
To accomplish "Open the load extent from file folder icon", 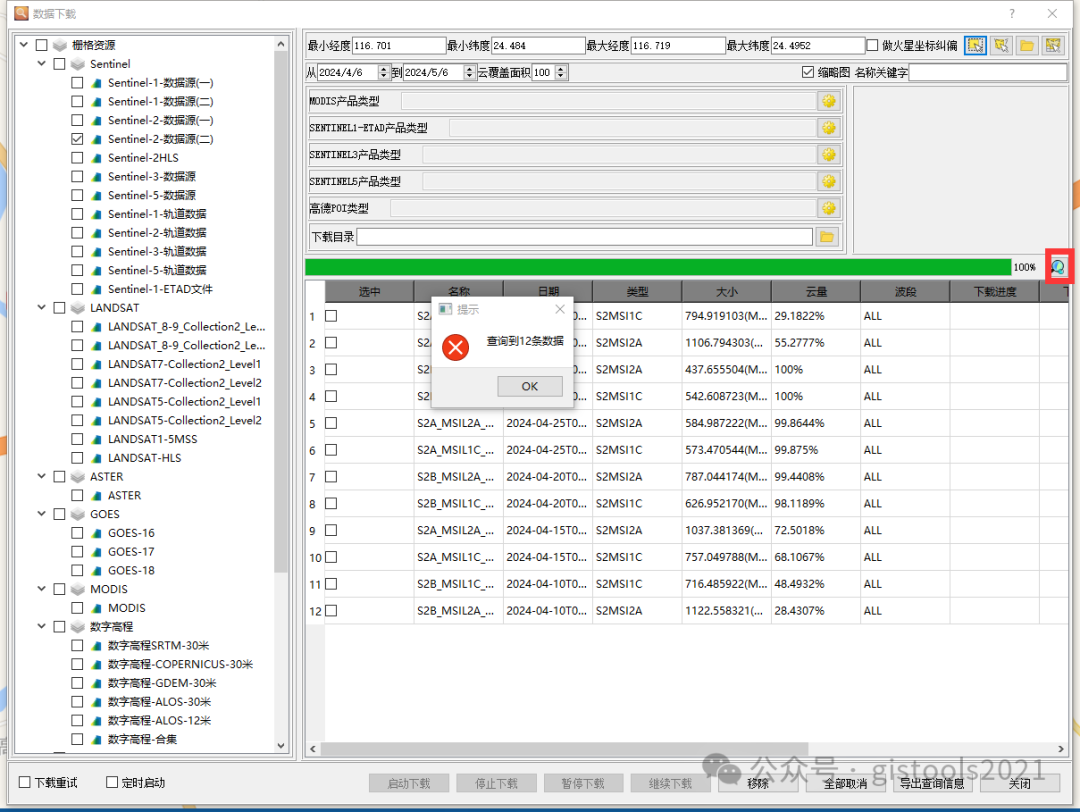I will tap(1027, 45).
